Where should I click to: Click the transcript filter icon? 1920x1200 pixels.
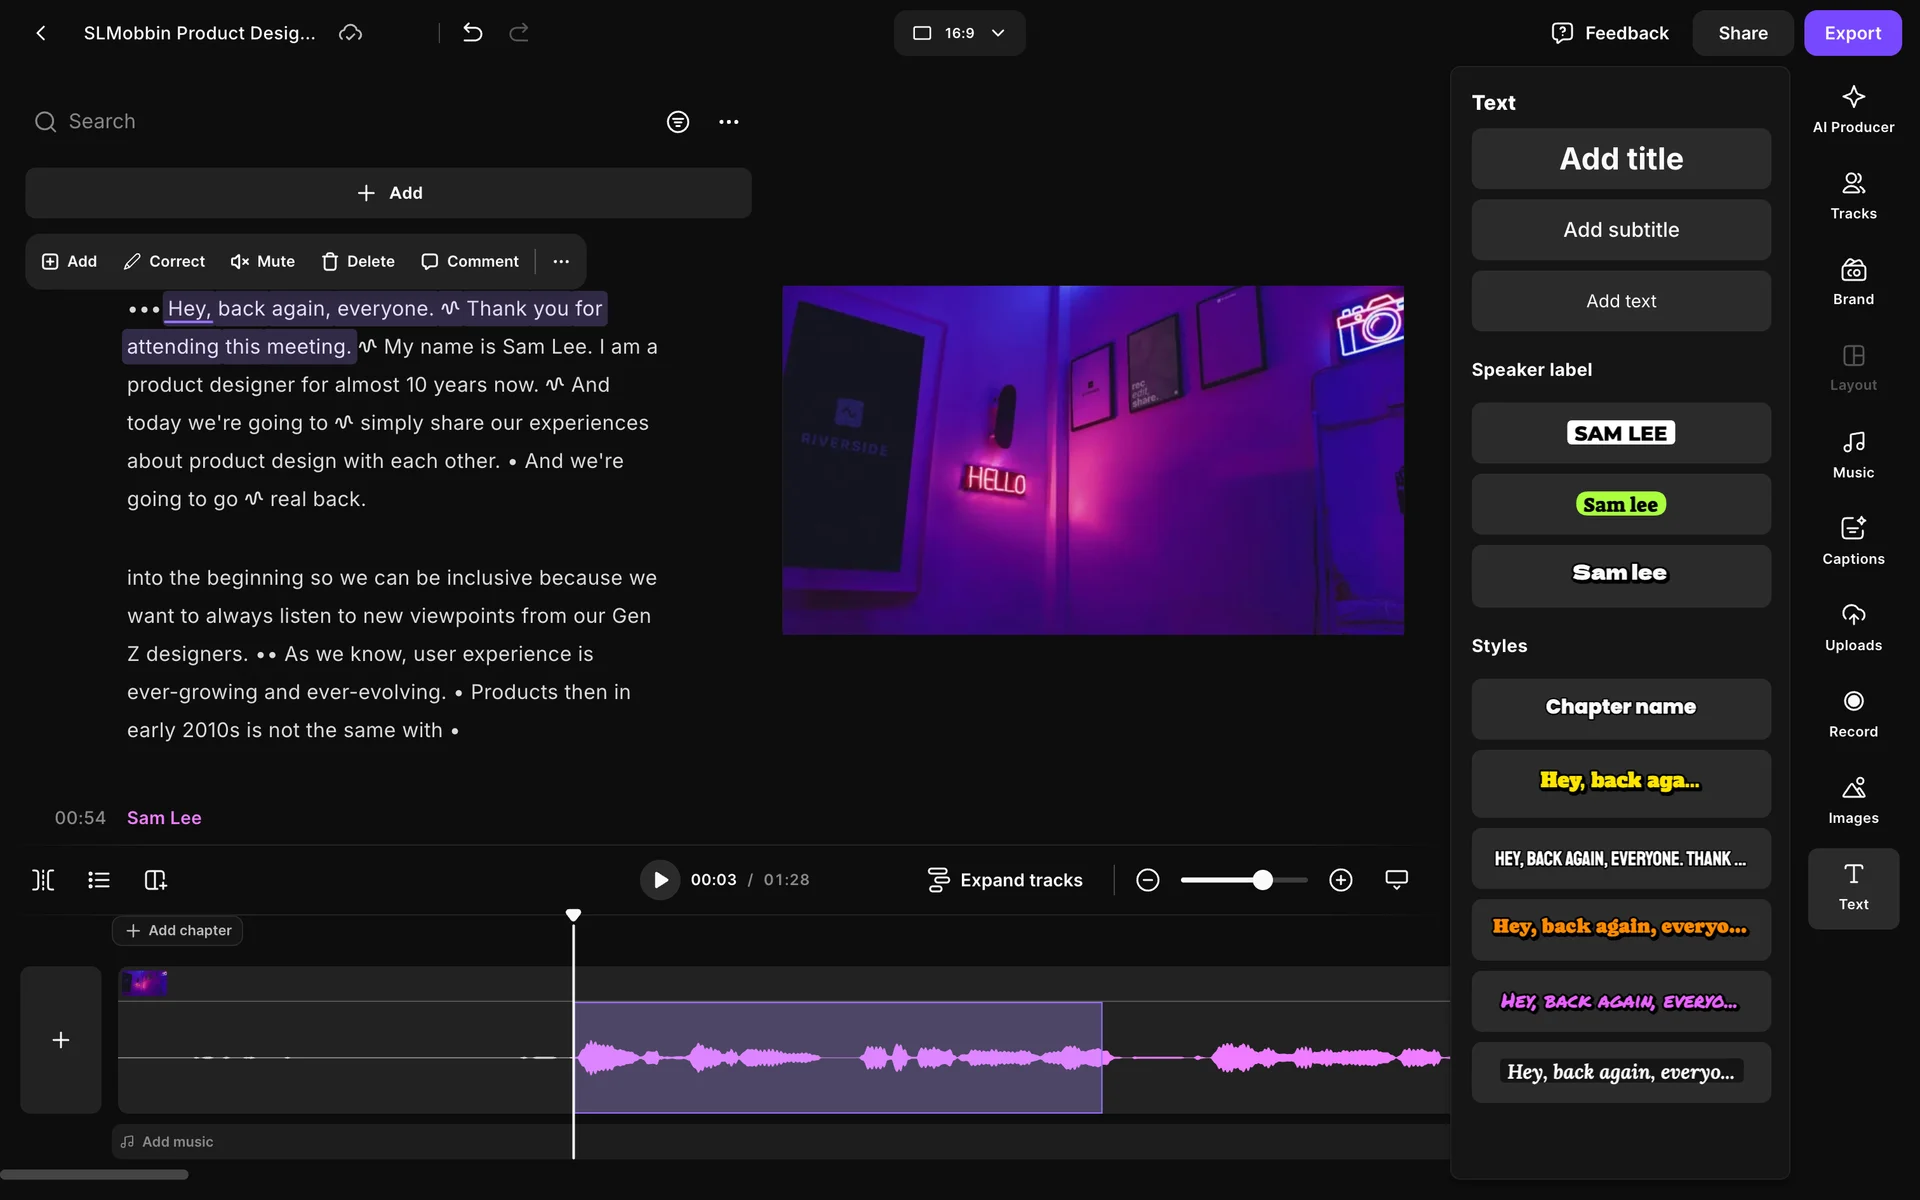pyautogui.click(x=677, y=122)
